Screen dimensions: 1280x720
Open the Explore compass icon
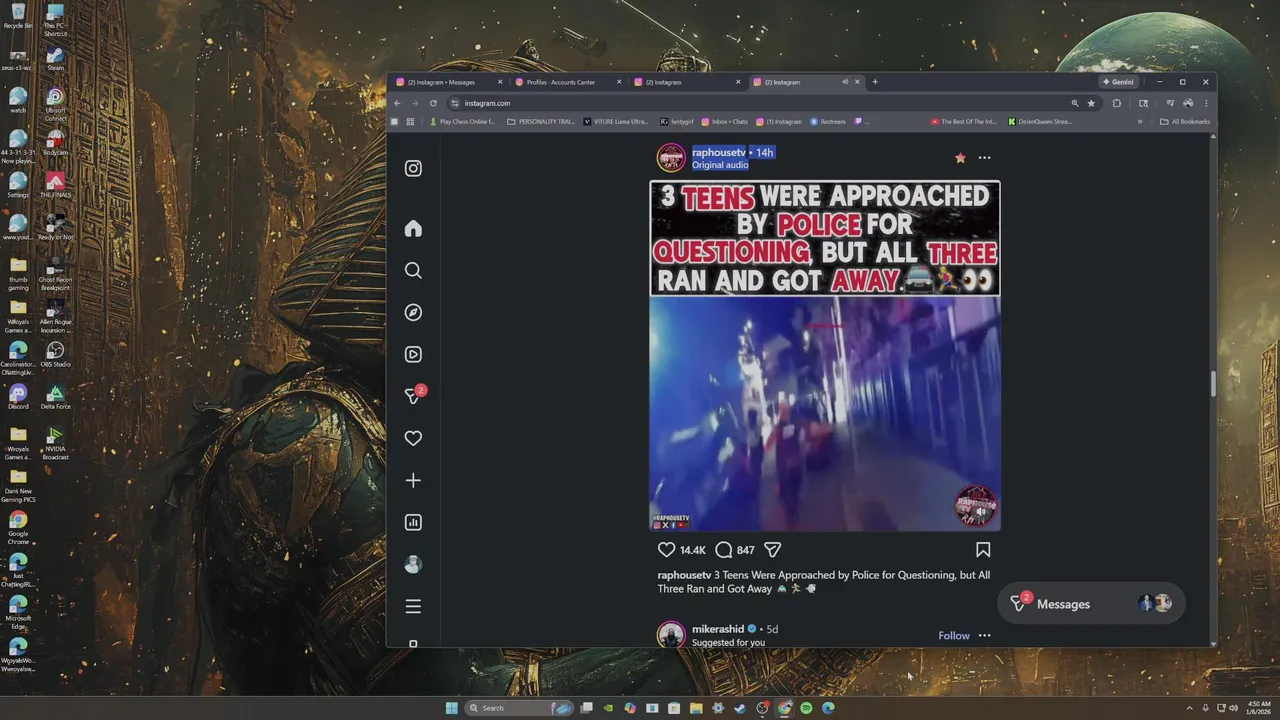click(413, 313)
